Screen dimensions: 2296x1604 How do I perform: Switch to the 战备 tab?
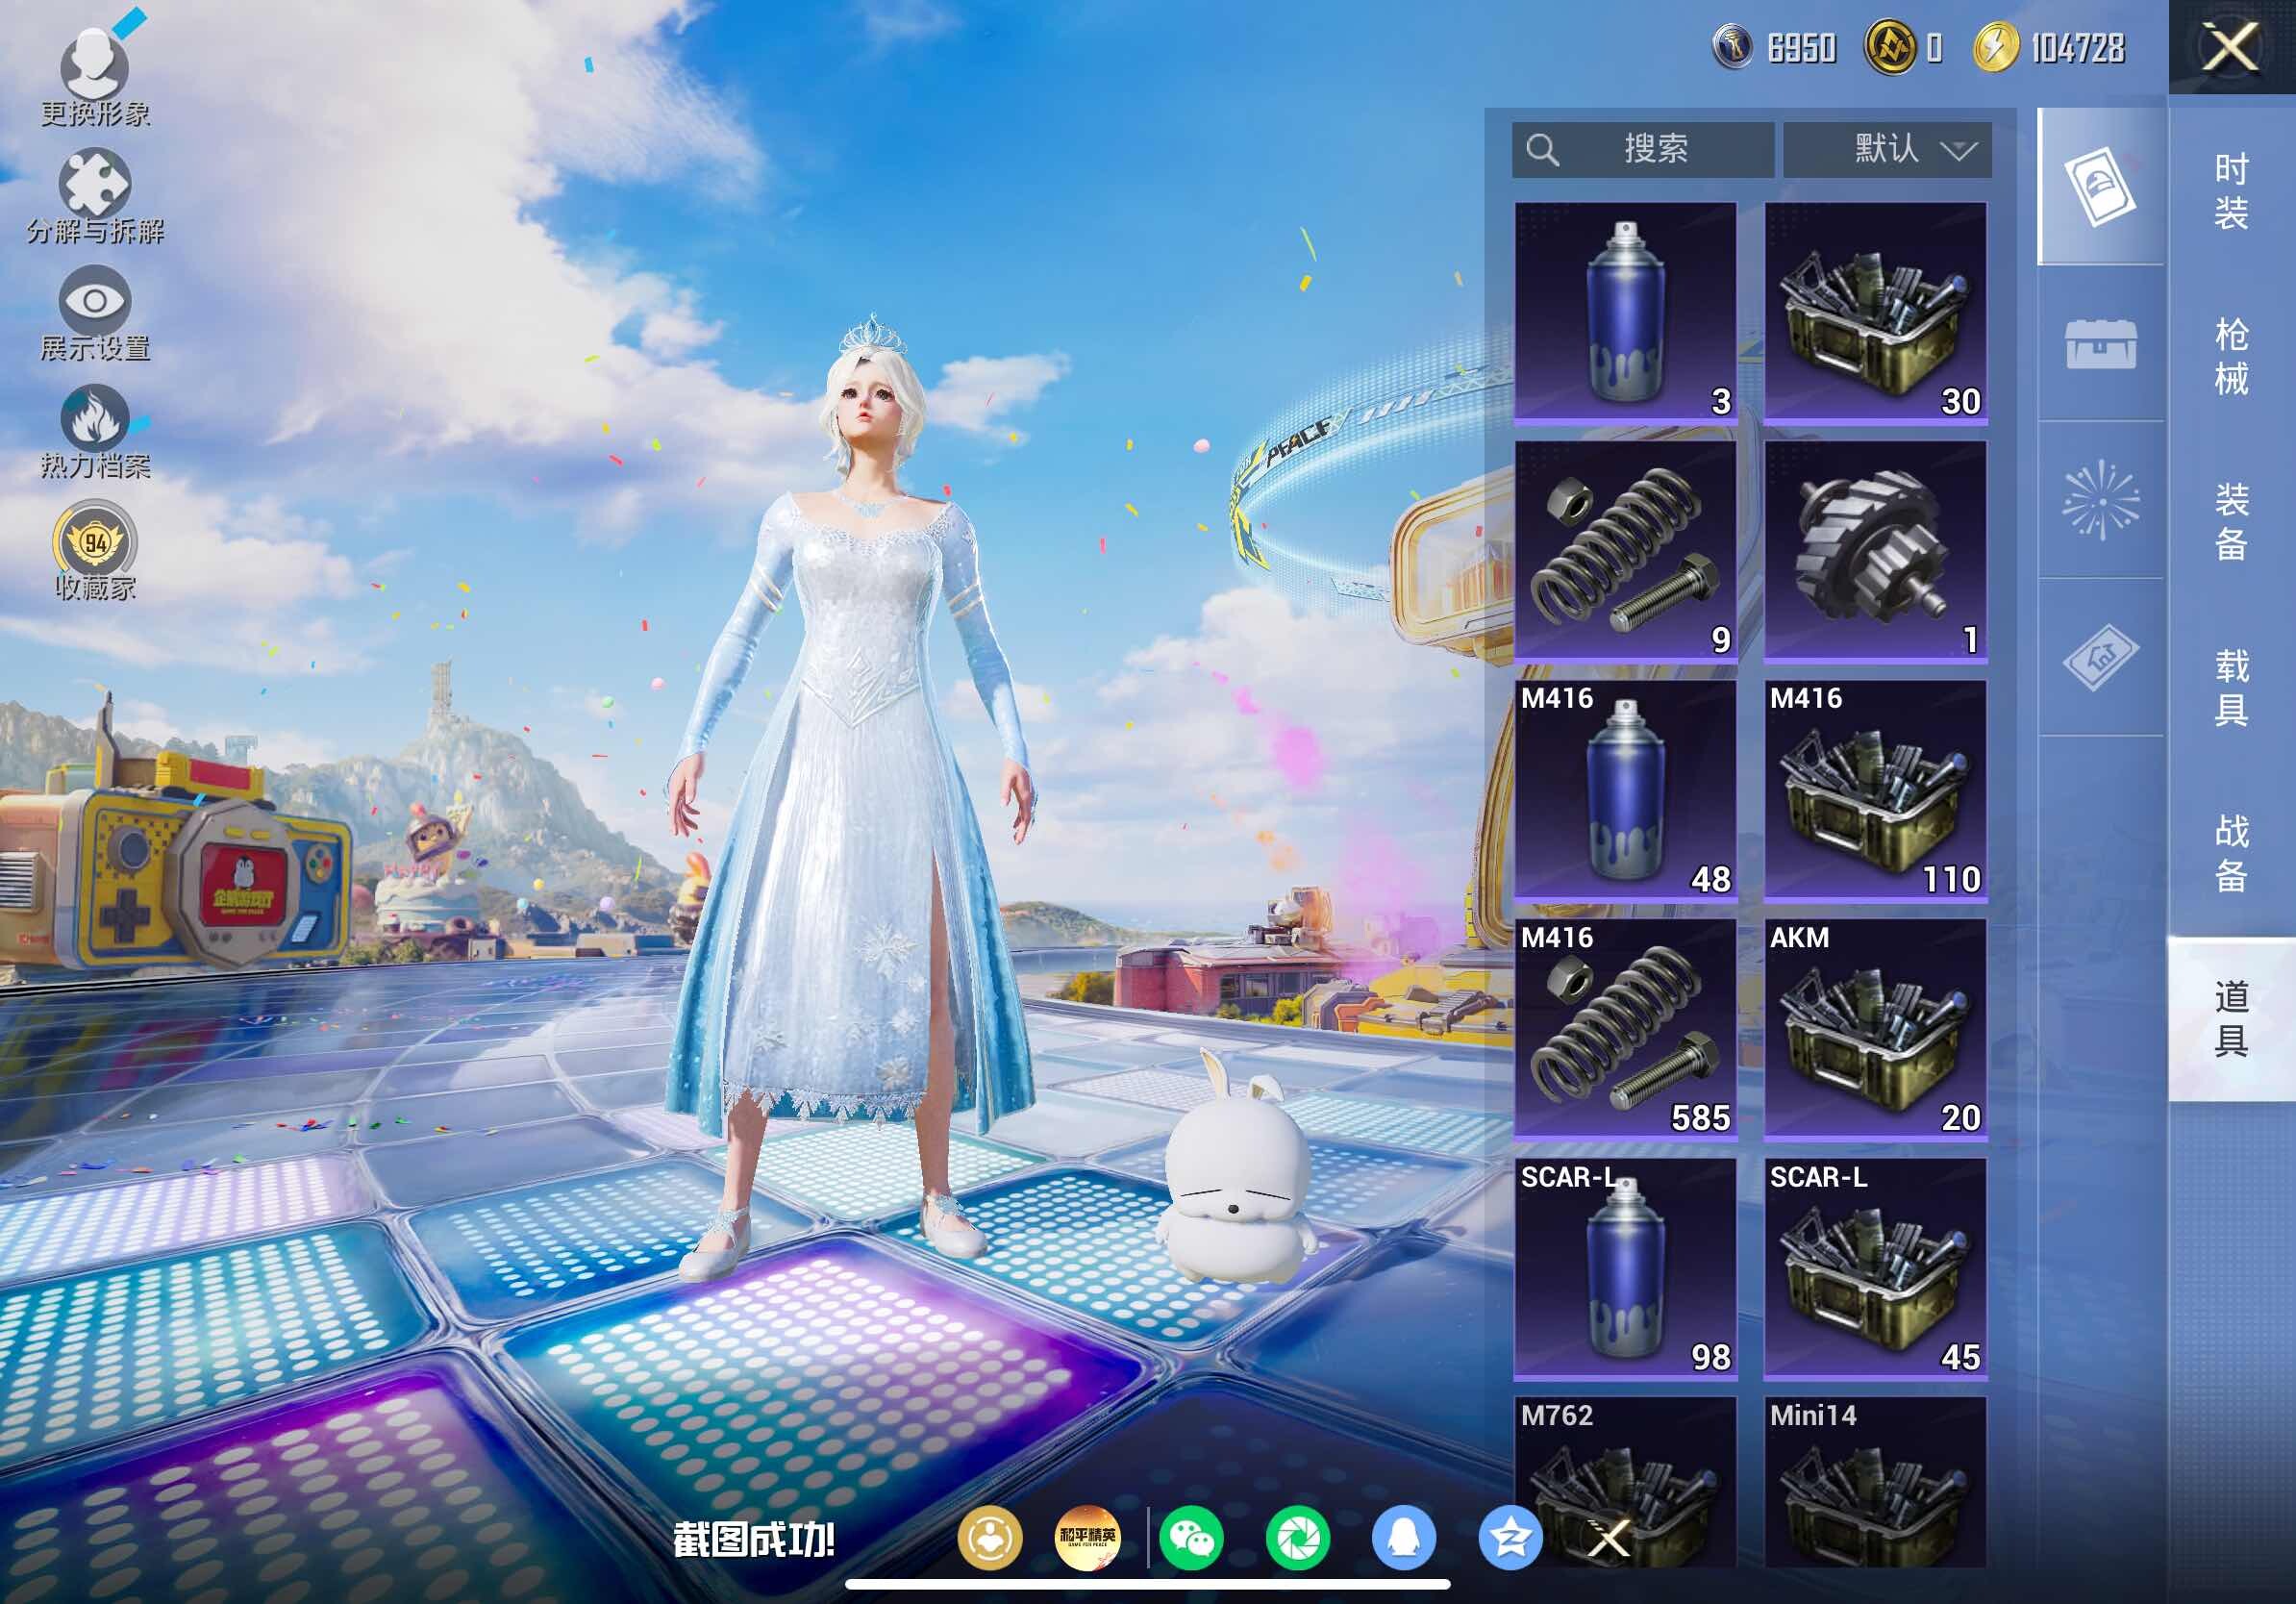(2232, 853)
